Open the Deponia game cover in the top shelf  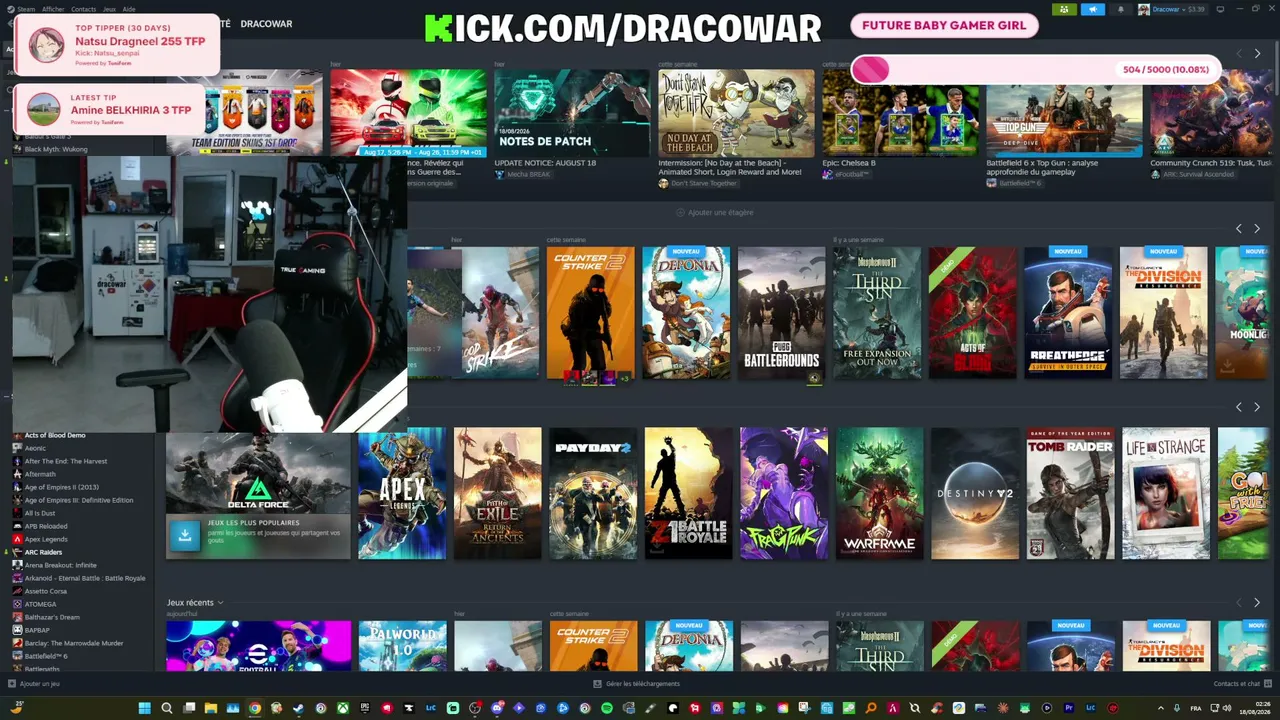[686, 313]
